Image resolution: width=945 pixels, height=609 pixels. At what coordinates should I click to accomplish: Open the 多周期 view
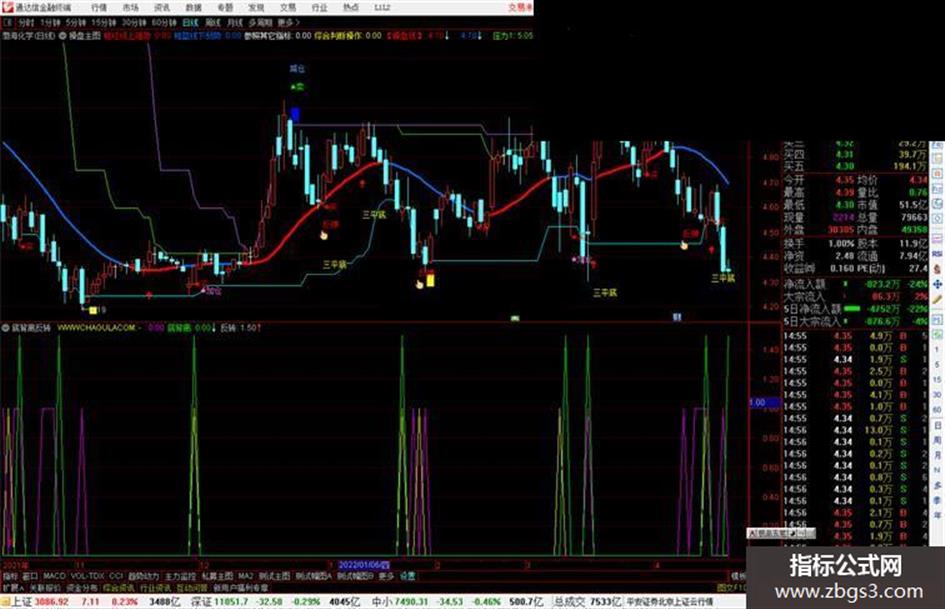pos(260,23)
